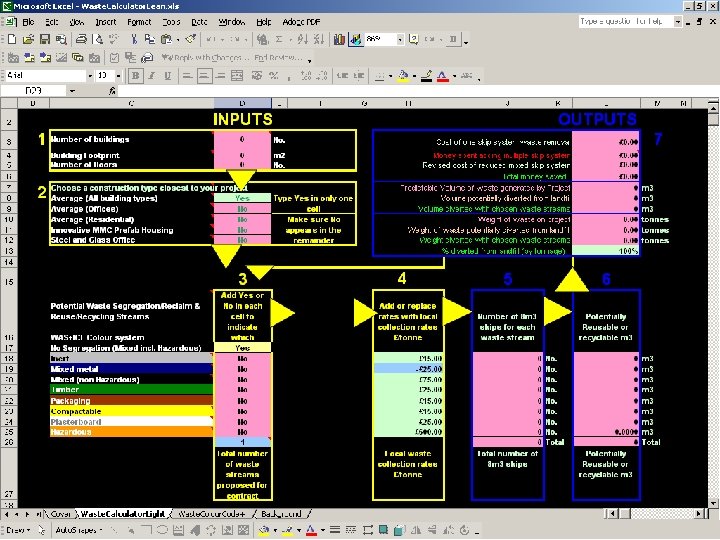Click the Line Color swatch on Drawing toolbar
The height and width of the screenshot is (540, 720).
click(288, 530)
